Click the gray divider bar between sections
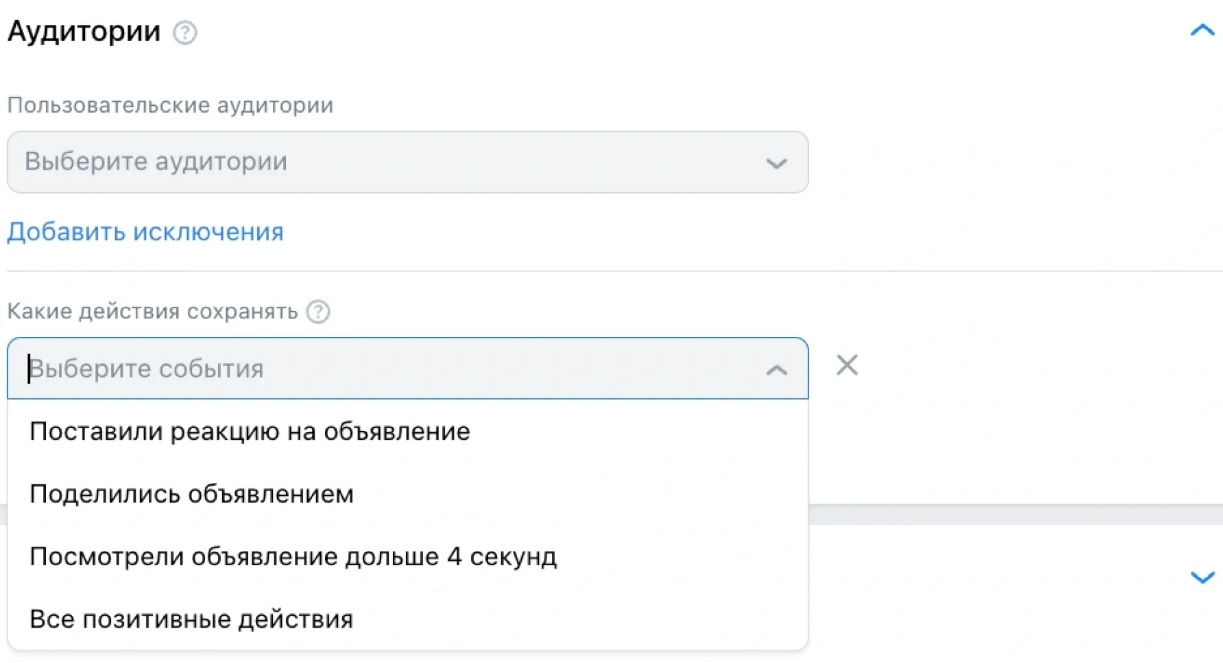The height and width of the screenshot is (663, 1223). click(1015, 515)
